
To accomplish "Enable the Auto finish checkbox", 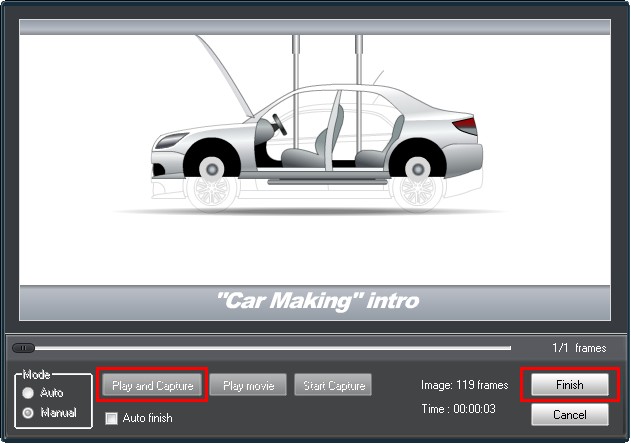I will click(111, 418).
